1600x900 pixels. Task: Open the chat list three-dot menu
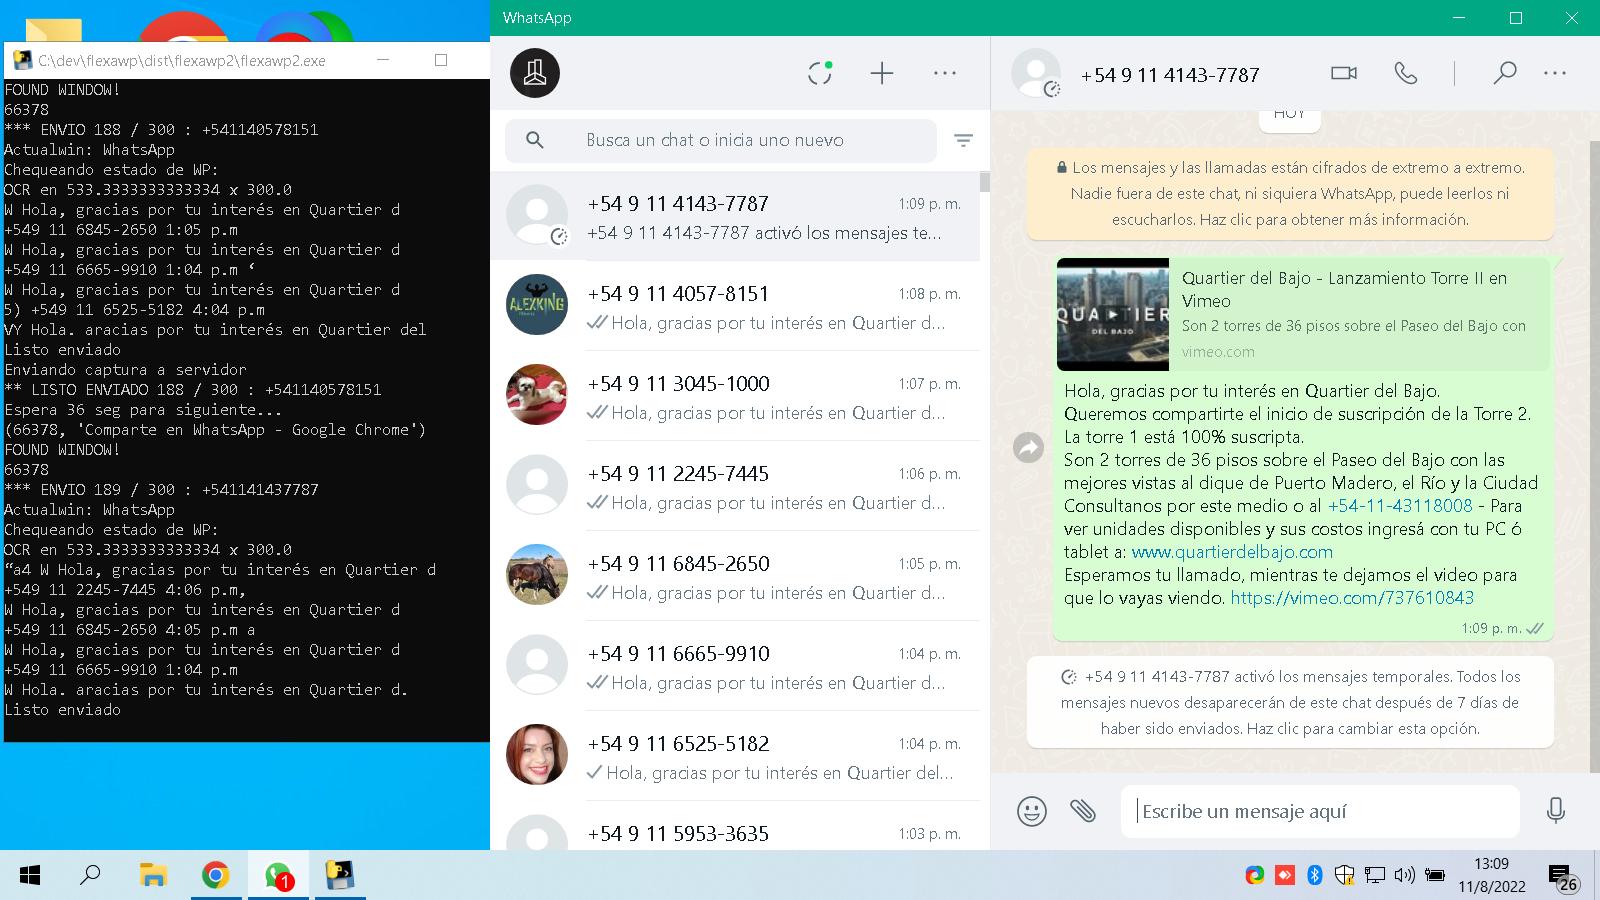coord(945,73)
